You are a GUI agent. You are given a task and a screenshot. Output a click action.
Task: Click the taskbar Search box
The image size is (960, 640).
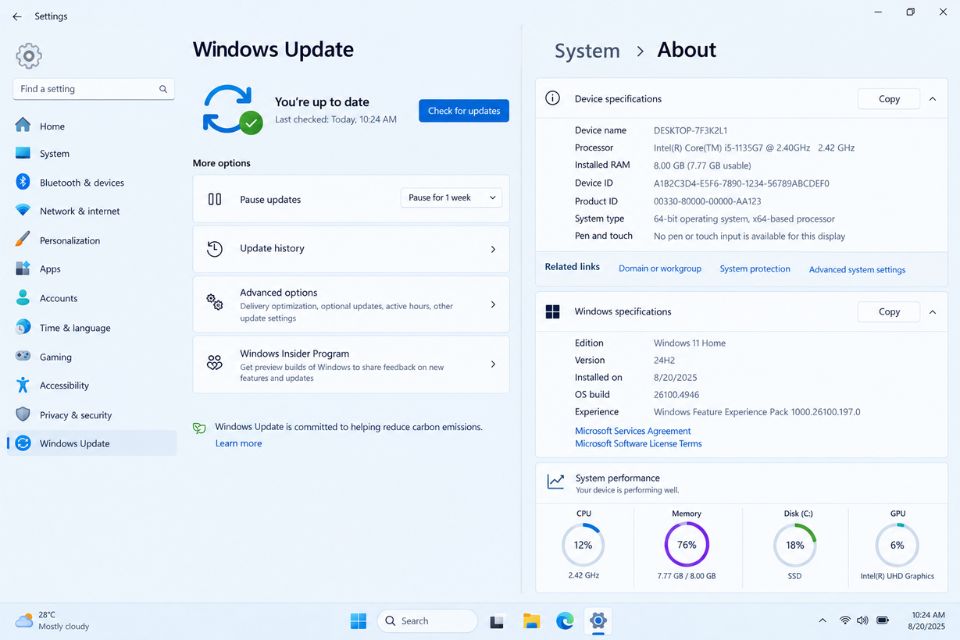(x=427, y=621)
